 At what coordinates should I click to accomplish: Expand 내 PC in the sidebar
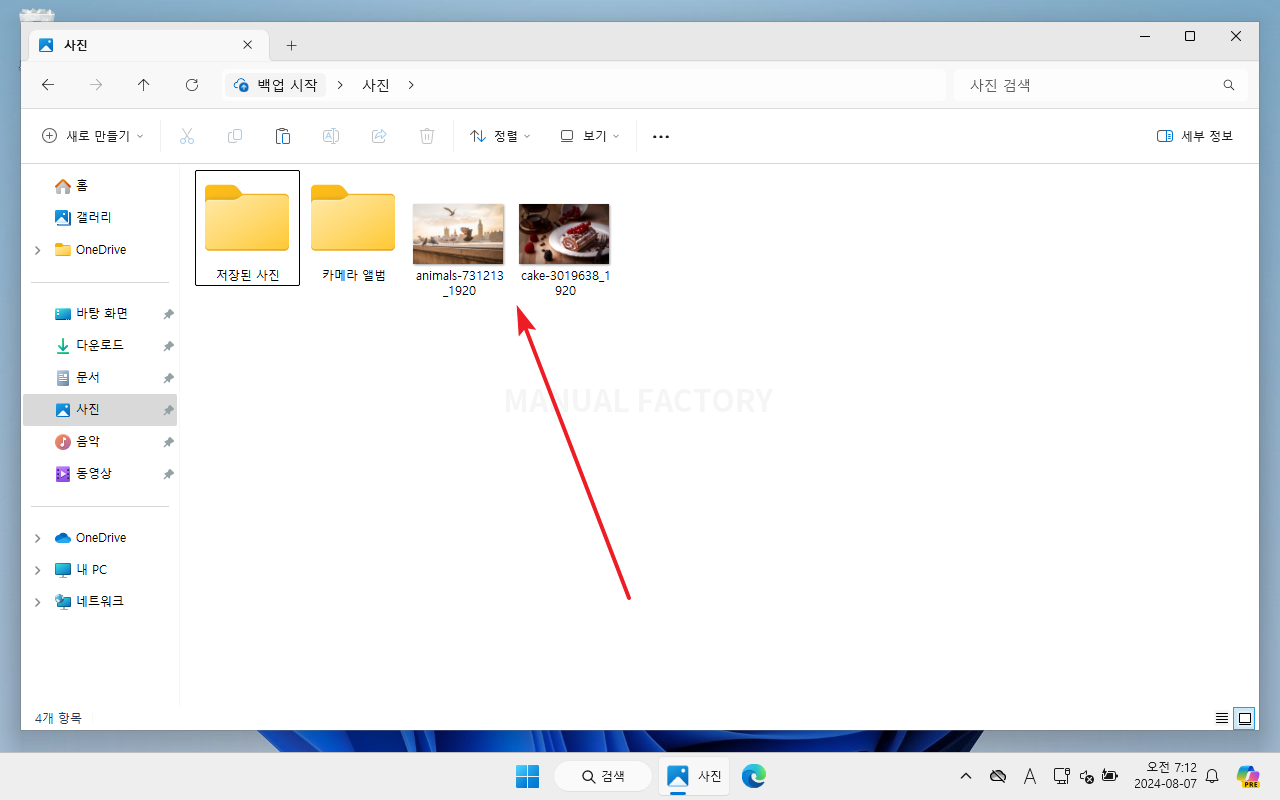37,569
